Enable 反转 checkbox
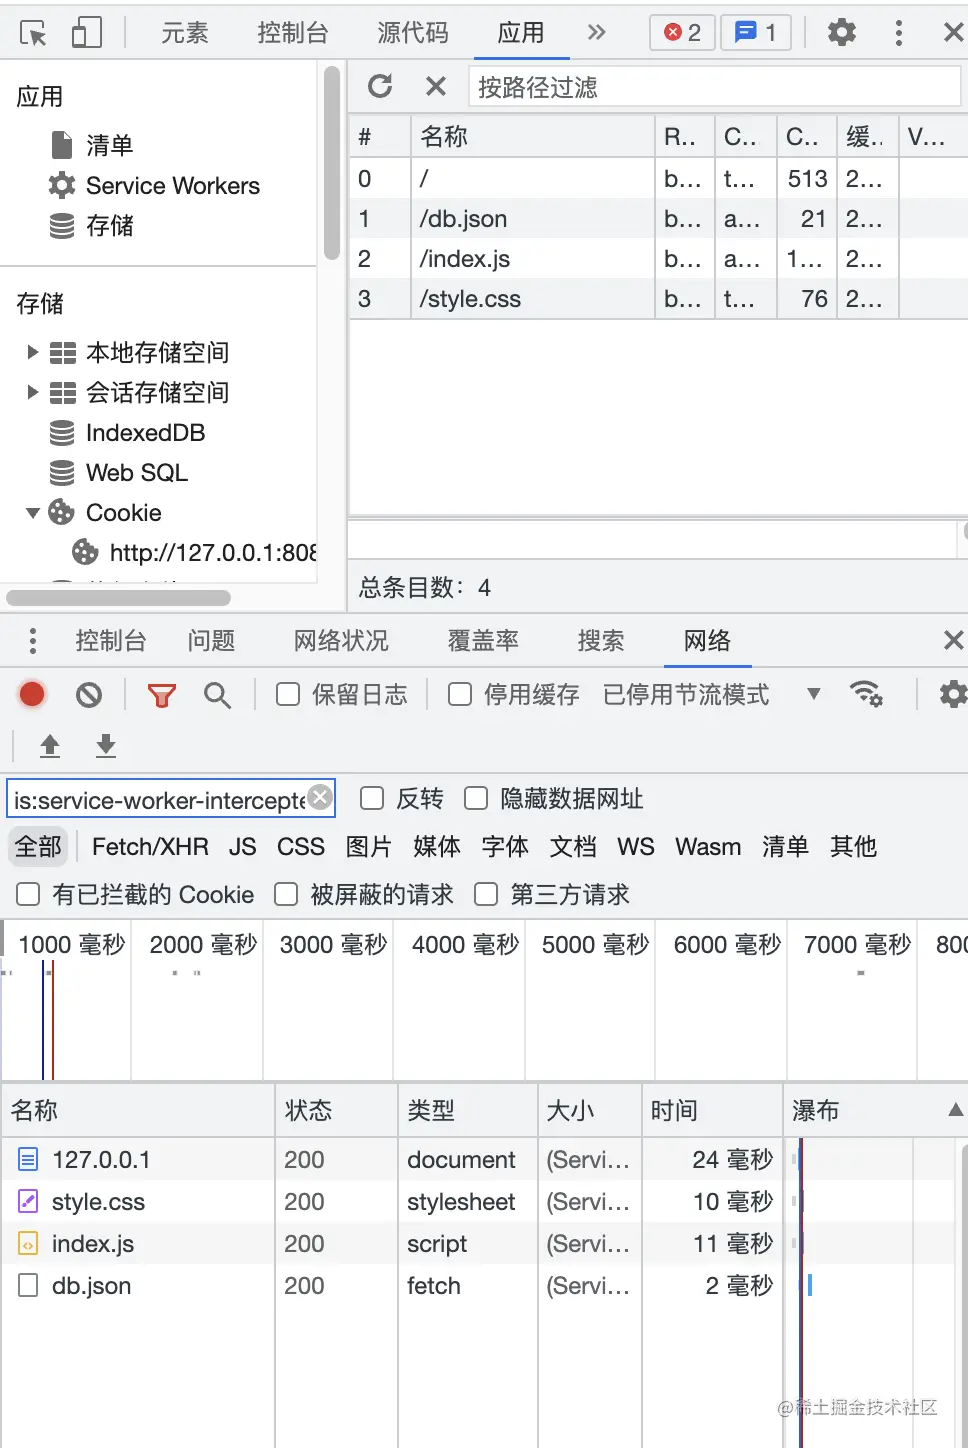The image size is (968, 1448). click(x=372, y=798)
